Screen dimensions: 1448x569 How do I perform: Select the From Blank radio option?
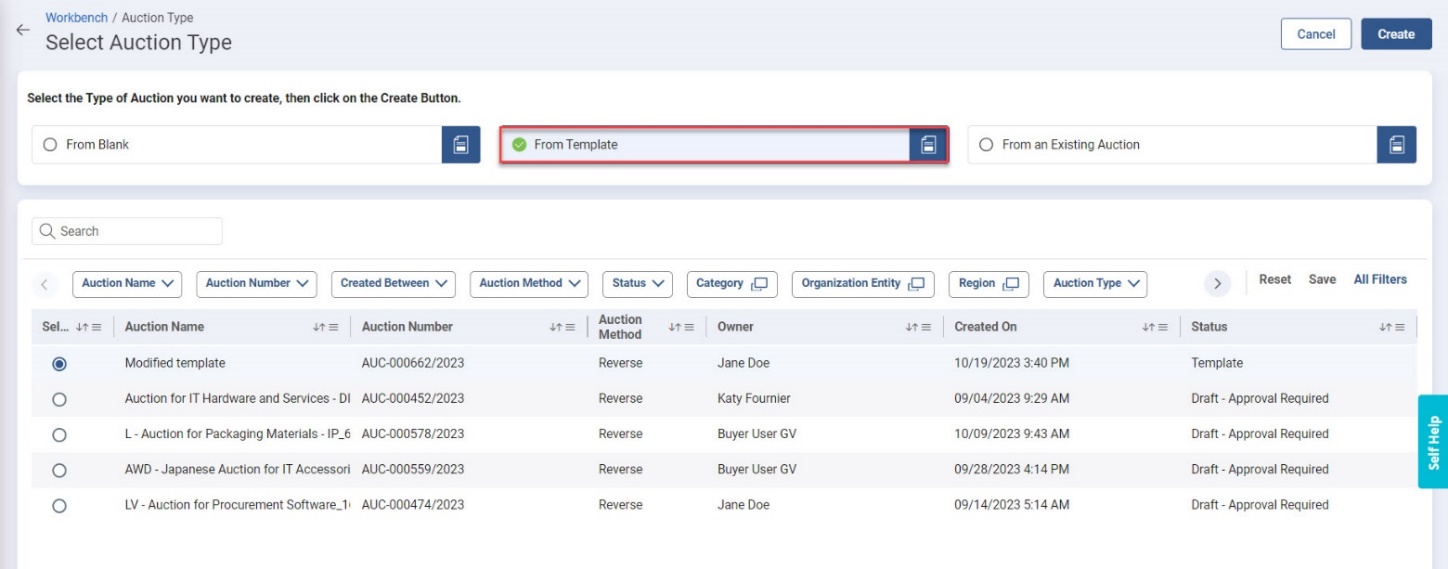point(50,145)
